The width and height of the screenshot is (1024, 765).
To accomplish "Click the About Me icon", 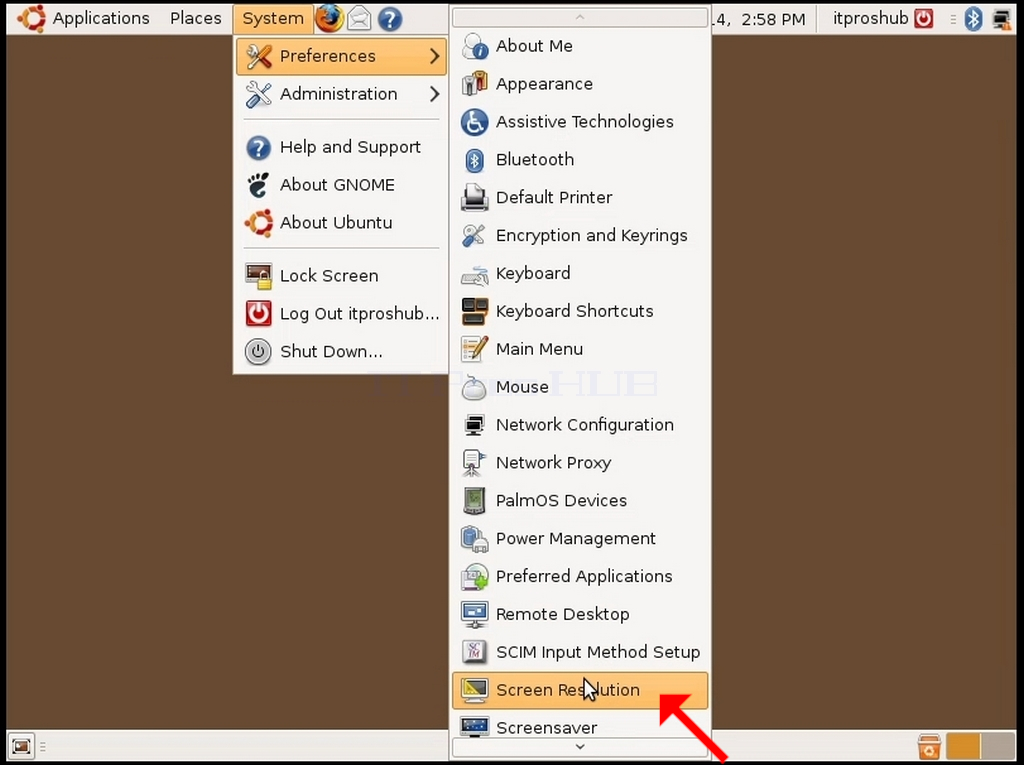I will pos(475,46).
